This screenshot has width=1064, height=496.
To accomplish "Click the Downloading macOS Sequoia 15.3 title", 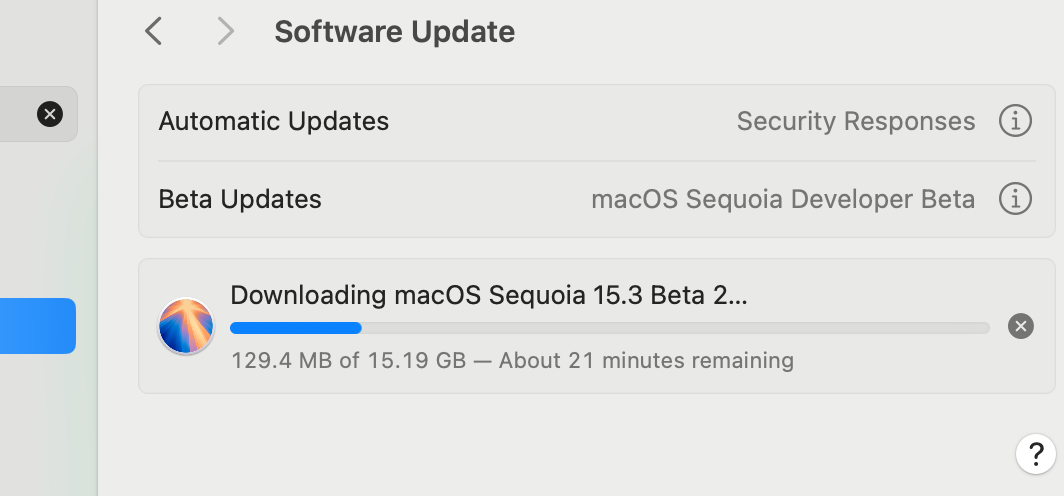I will [x=488, y=296].
